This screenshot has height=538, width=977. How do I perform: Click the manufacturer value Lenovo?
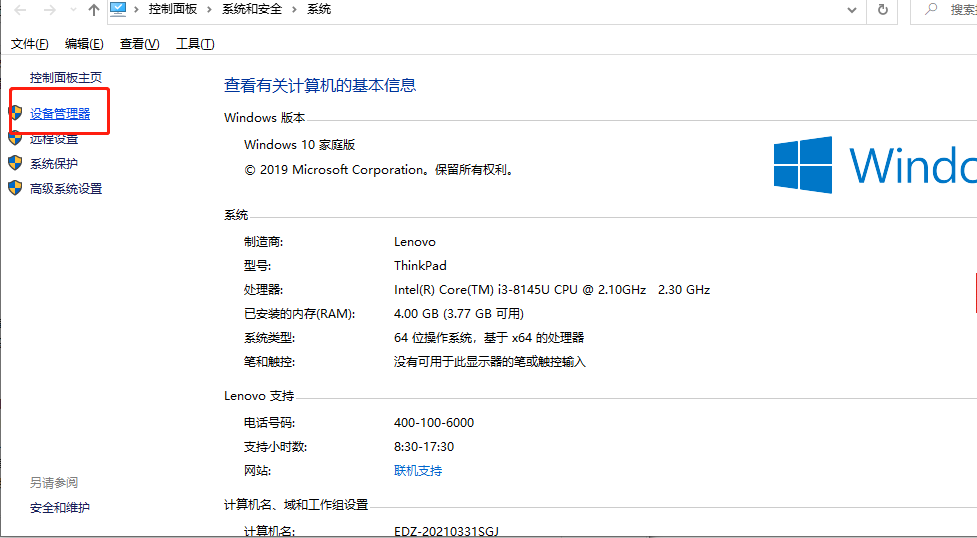[x=414, y=242]
